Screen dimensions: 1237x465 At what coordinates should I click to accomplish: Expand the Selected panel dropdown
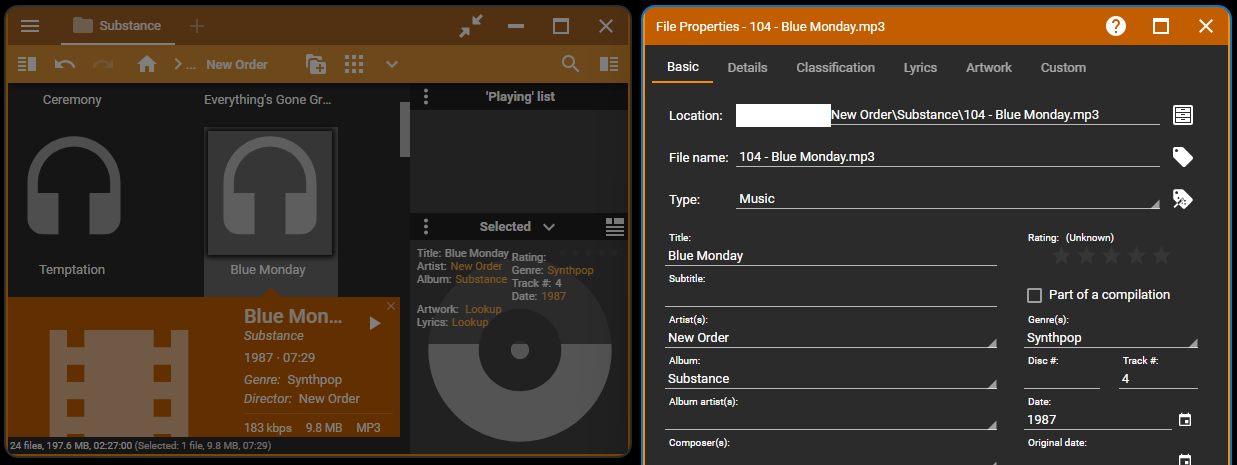click(548, 227)
